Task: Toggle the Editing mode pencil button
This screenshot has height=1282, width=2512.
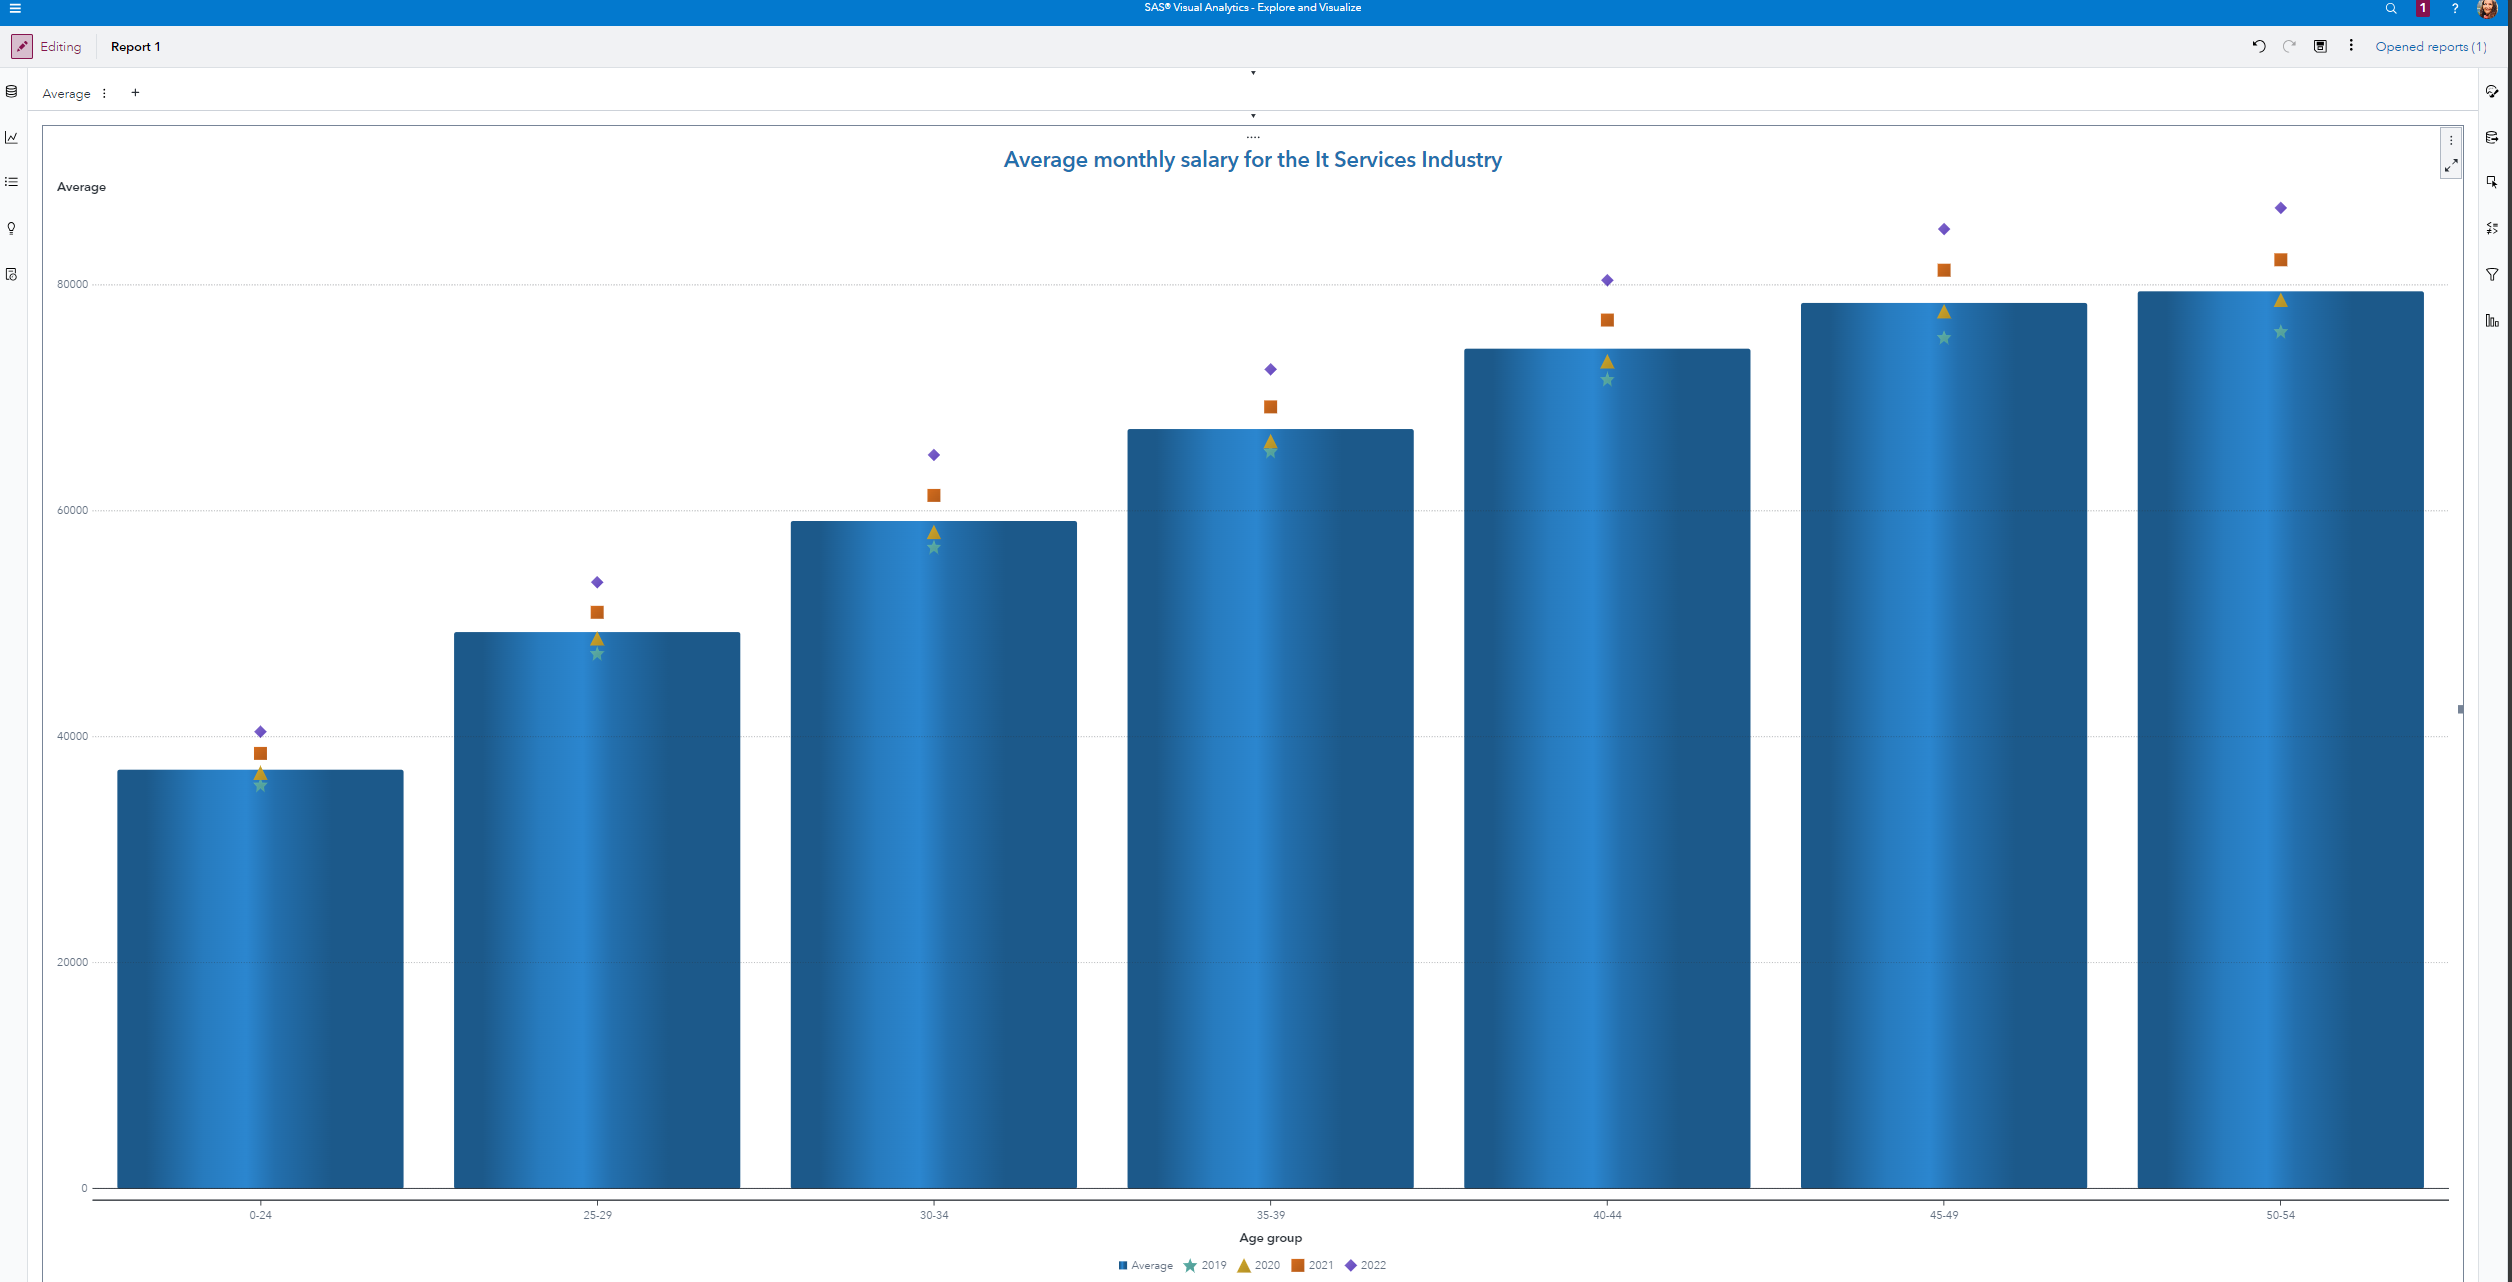Action: [x=22, y=47]
